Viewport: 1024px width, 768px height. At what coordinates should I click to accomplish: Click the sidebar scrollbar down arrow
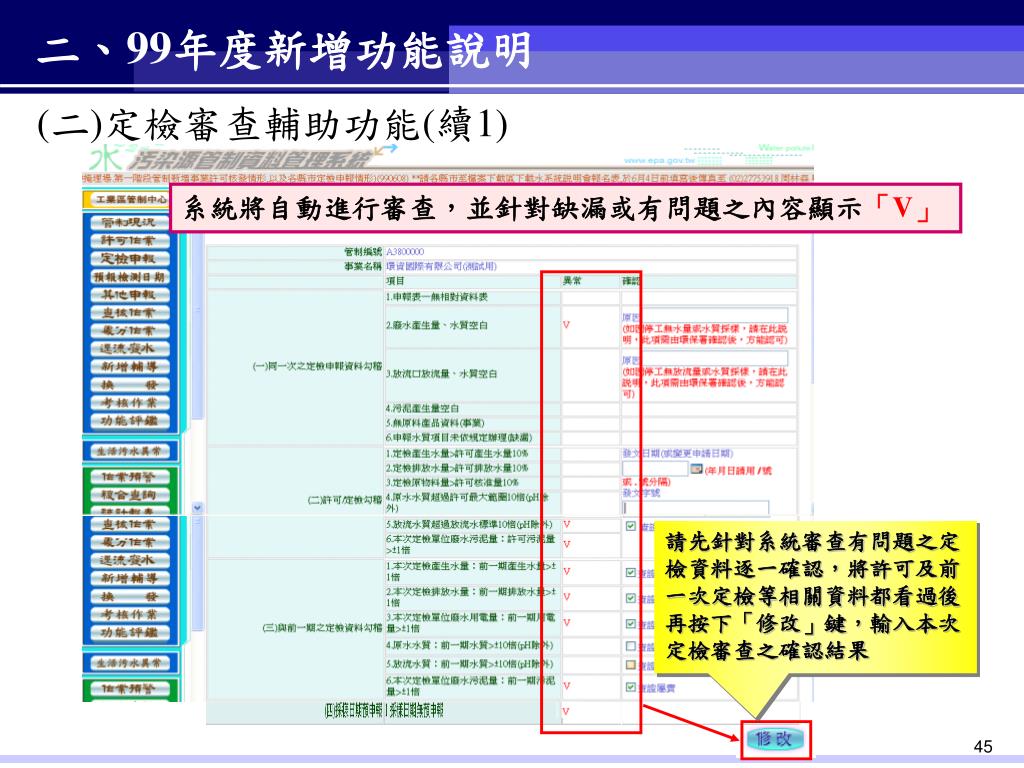click(x=197, y=507)
